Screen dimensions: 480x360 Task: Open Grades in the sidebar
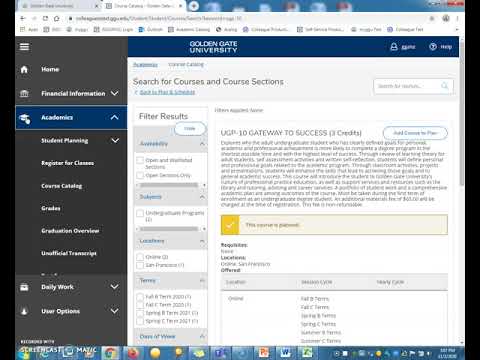pyautogui.click(x=51, y=208)
